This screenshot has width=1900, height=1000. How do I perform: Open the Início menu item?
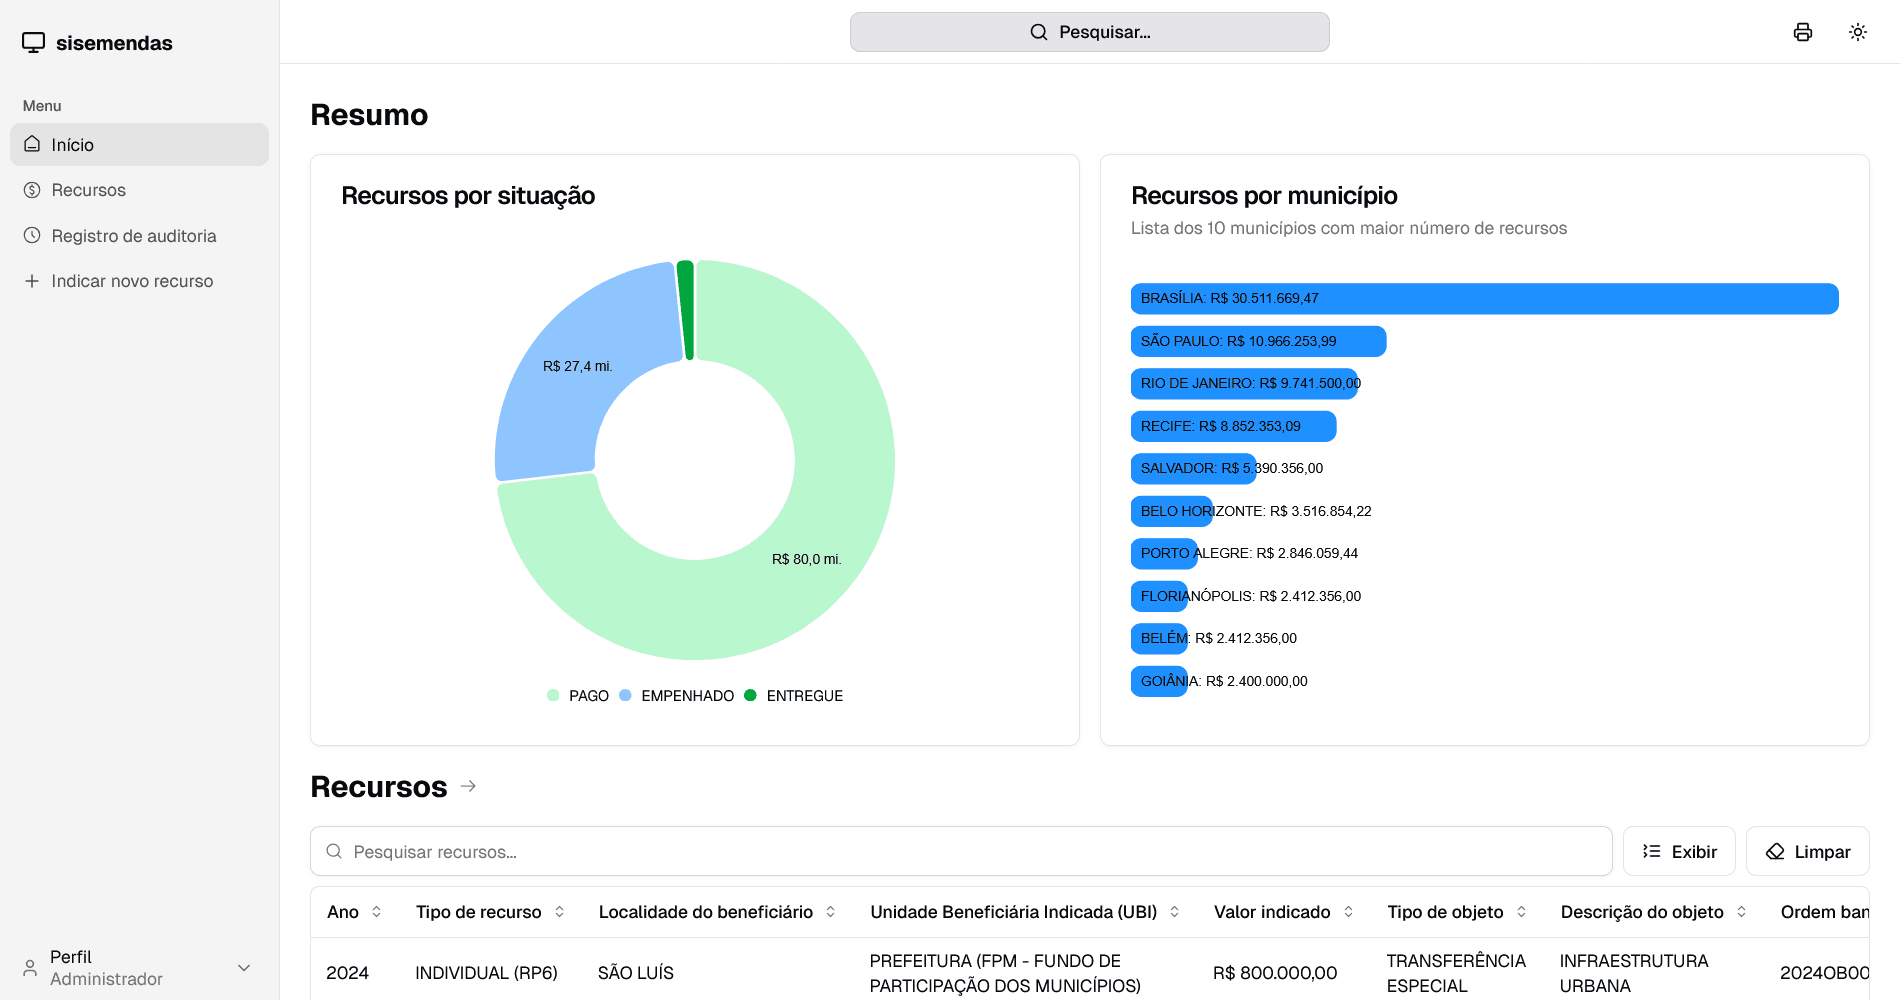click(139, 145)
